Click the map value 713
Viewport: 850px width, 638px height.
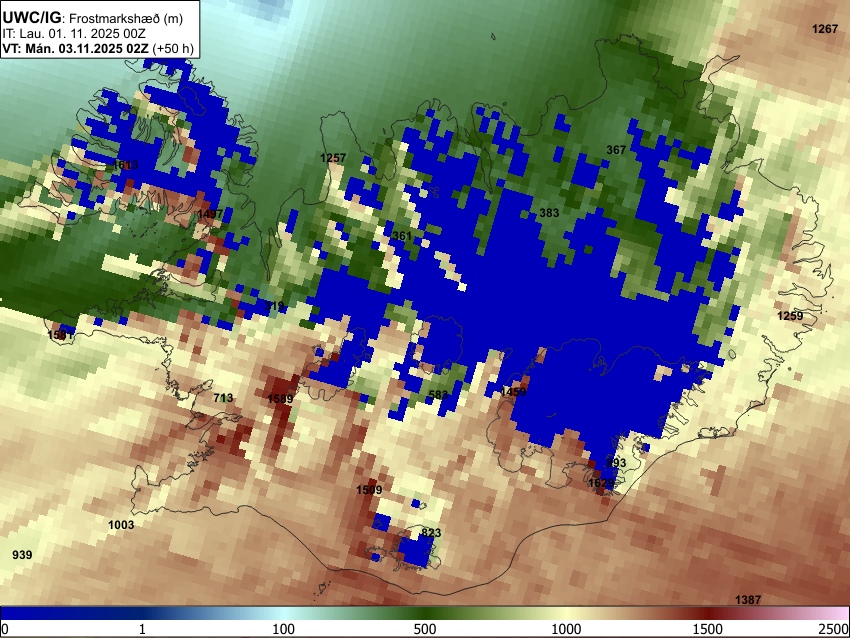223,398
